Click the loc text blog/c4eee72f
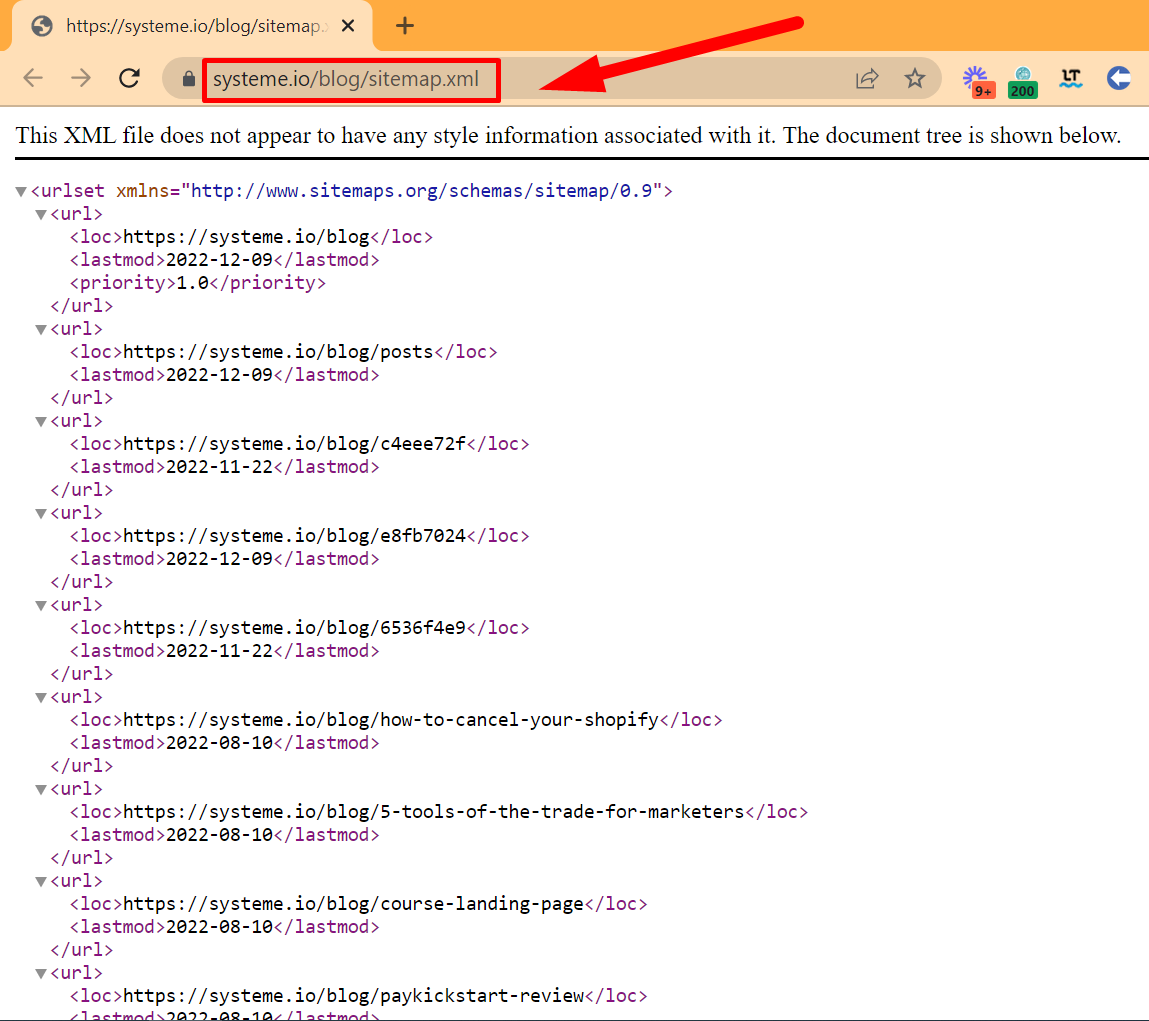Image resolution: width=1149 pixels, height=1021 pixels. pos(295,444)
